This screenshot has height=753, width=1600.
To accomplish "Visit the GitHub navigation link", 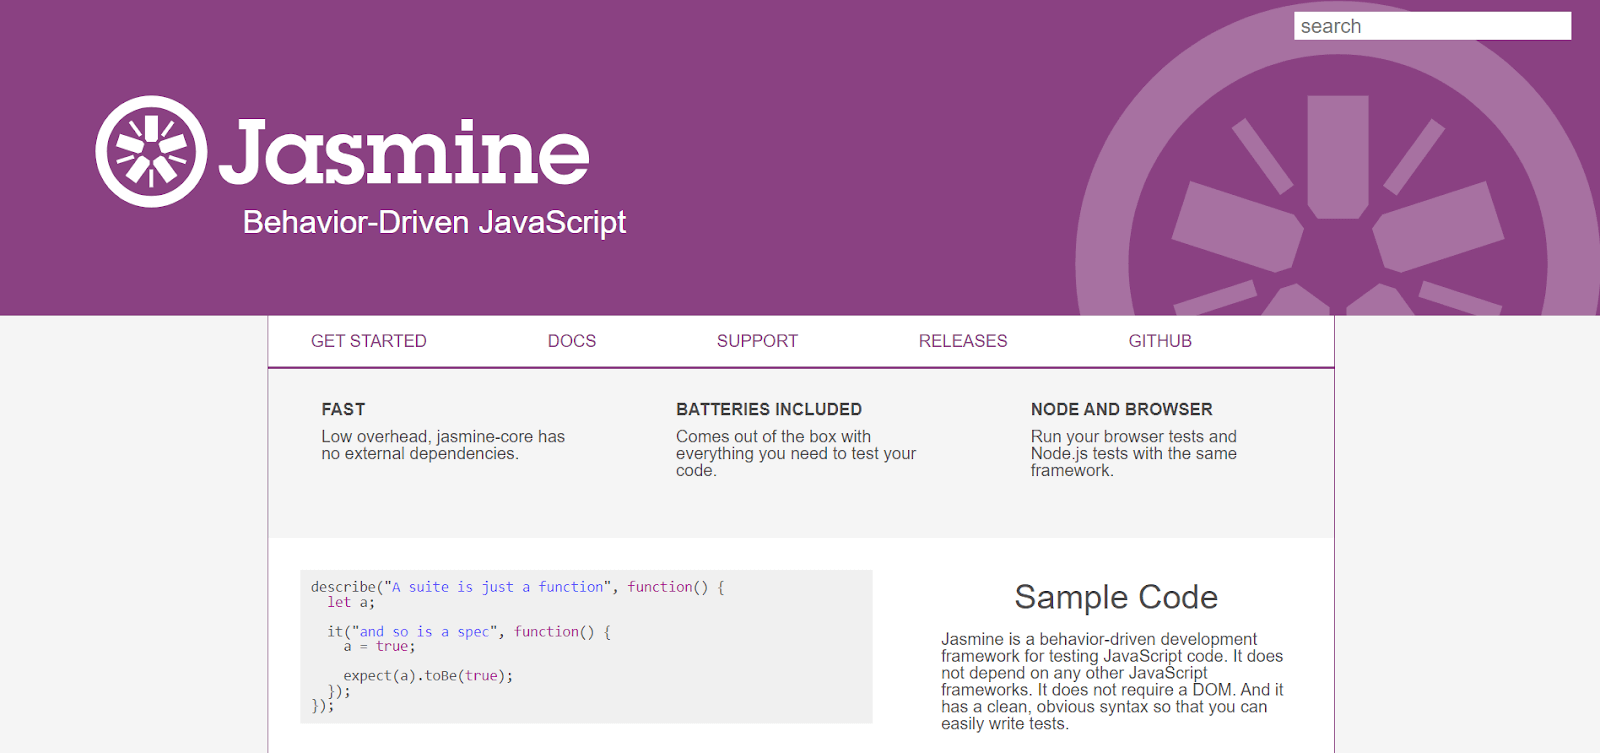I will pyautogui.click(x=1159, y=341).
